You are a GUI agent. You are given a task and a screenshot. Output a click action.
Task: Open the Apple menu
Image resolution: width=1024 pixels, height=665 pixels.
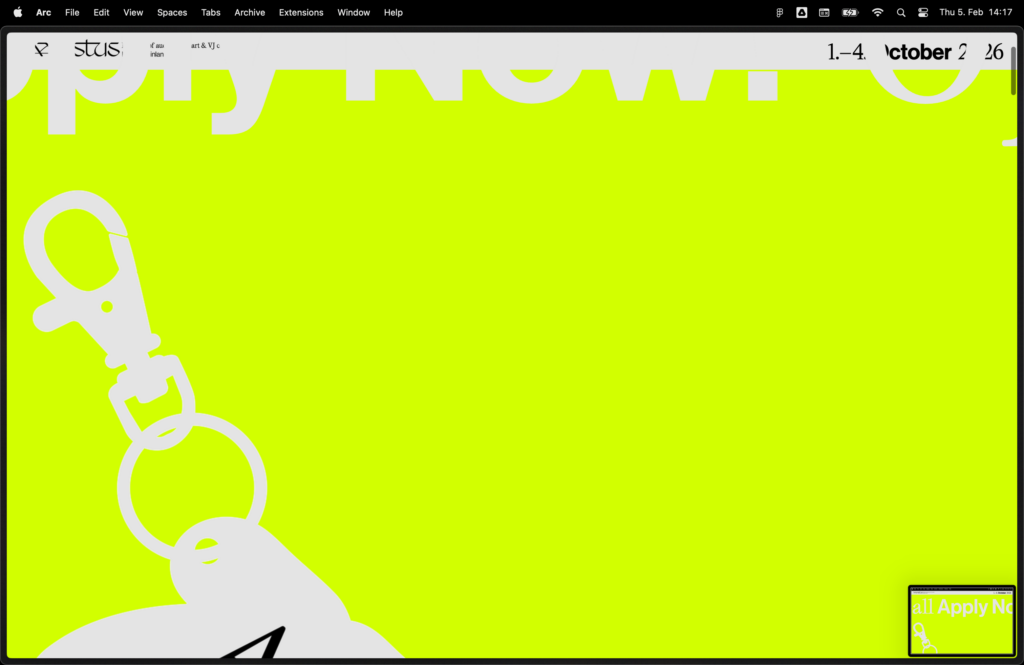(18, 12)
